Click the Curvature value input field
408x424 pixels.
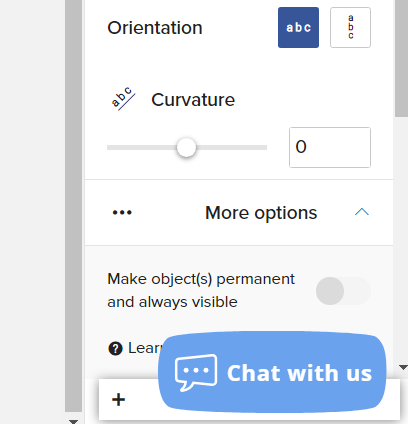(x=330, y=147)
